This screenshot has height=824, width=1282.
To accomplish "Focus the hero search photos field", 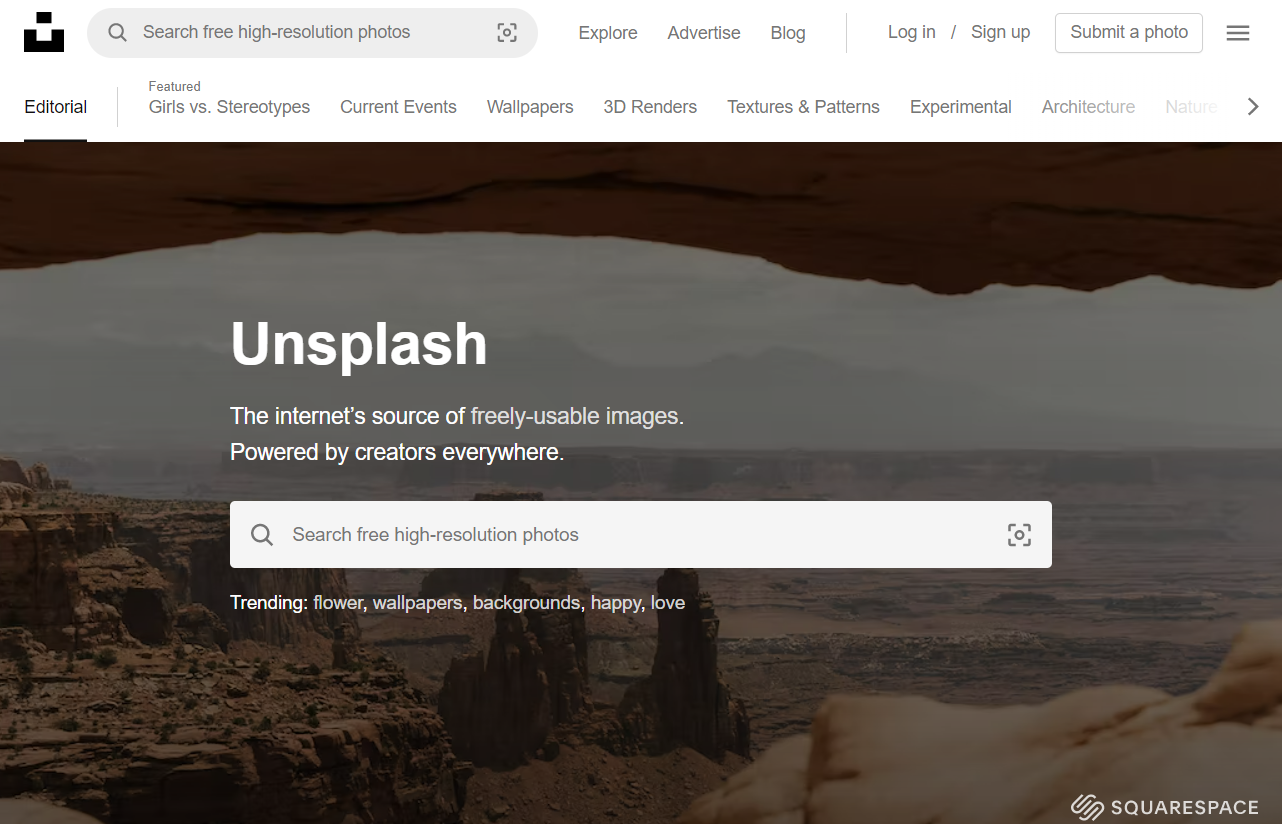I will (x=640, y=535).
